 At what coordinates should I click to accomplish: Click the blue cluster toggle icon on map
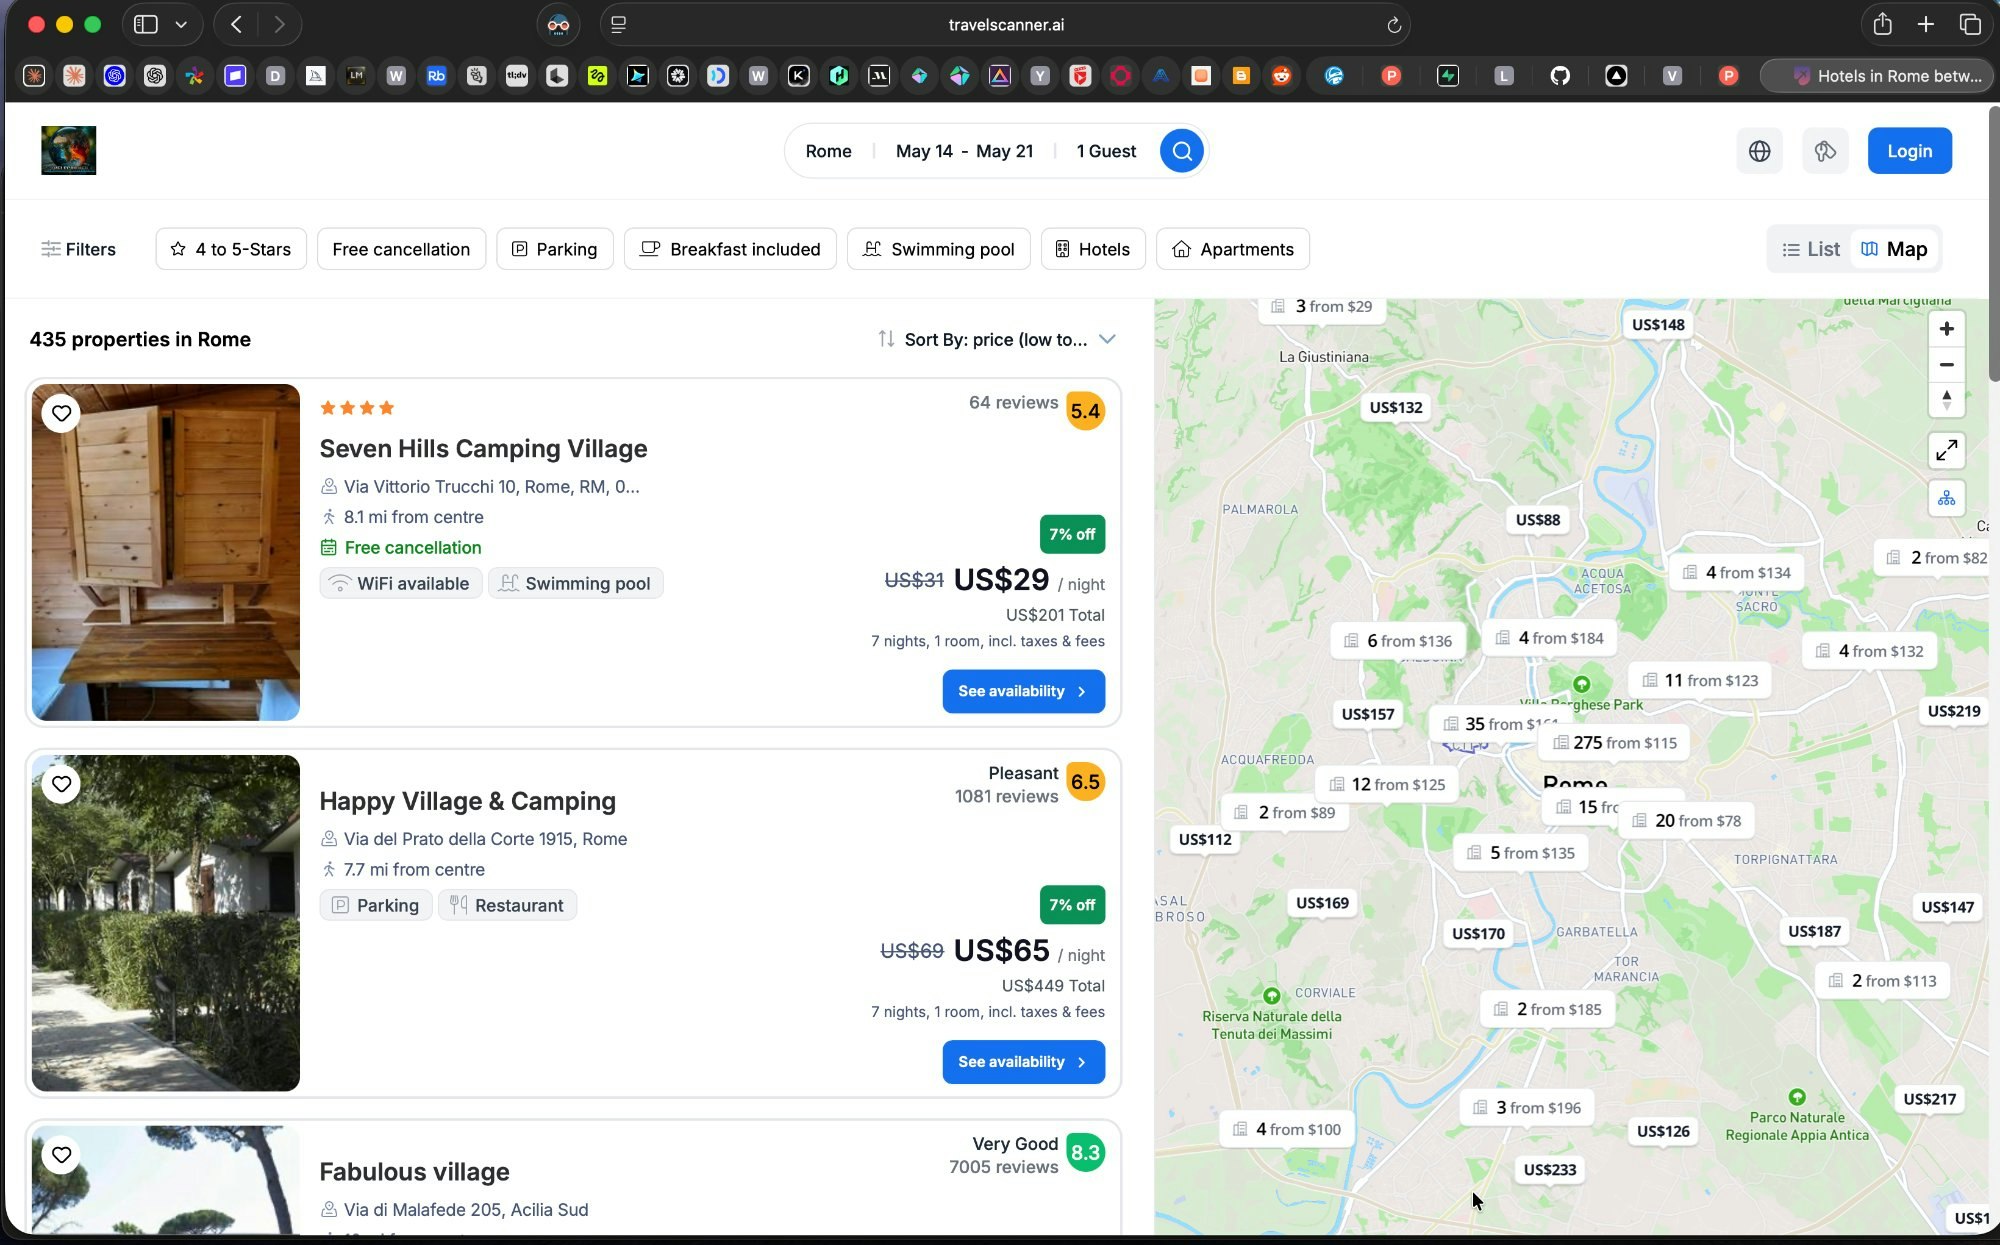click(1947, 498)
